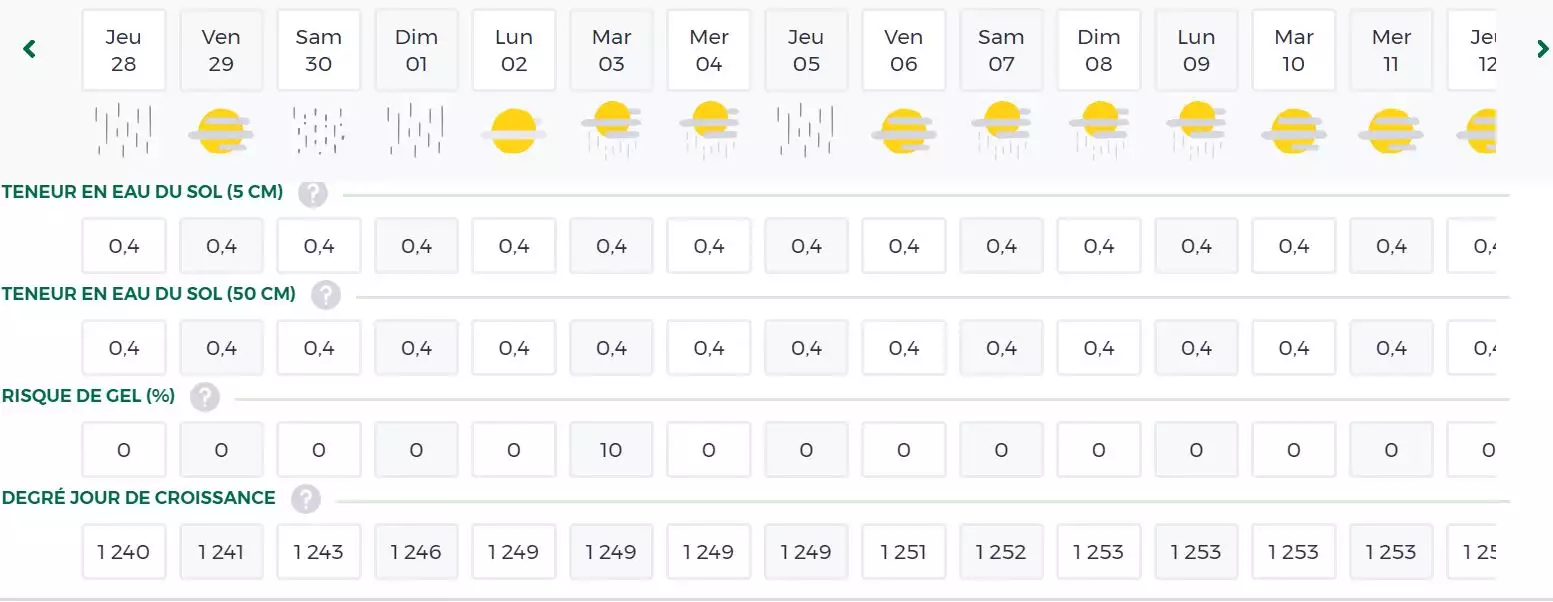
Task: Select the Jeu 05 day tab
Action: coord(806,51)
